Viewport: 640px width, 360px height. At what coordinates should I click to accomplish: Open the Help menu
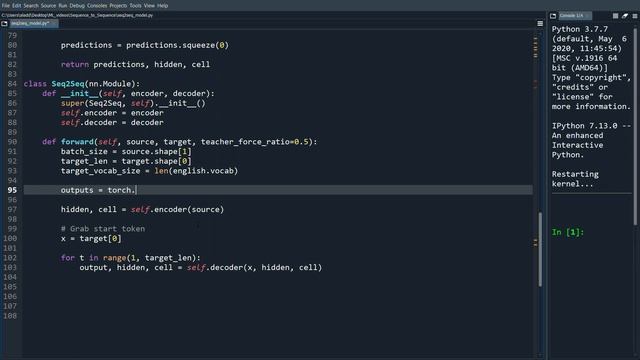pyautogui.click(x=162, y=6)
